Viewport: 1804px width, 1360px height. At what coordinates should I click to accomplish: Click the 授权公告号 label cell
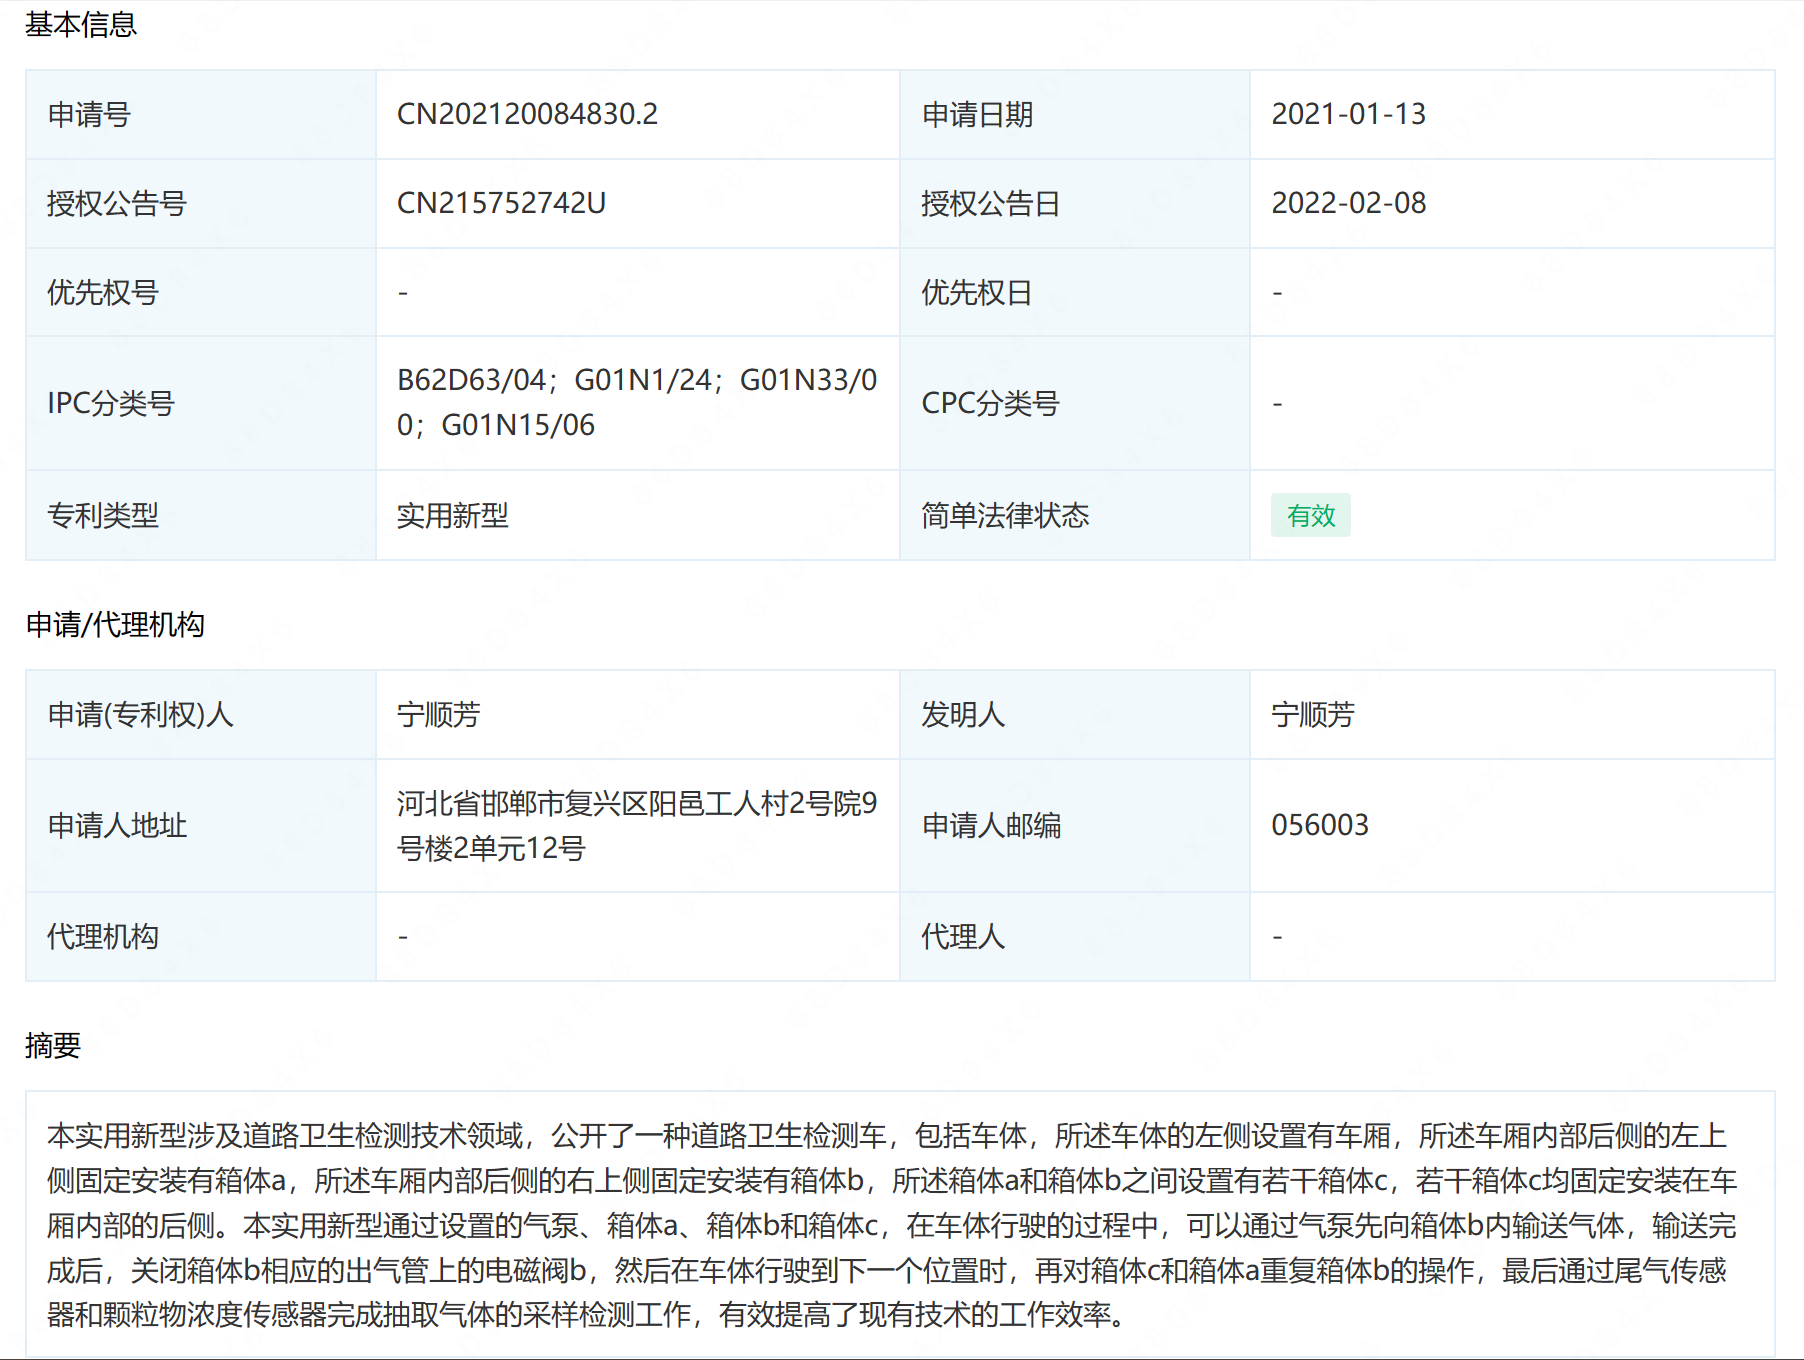pos(201,203)
